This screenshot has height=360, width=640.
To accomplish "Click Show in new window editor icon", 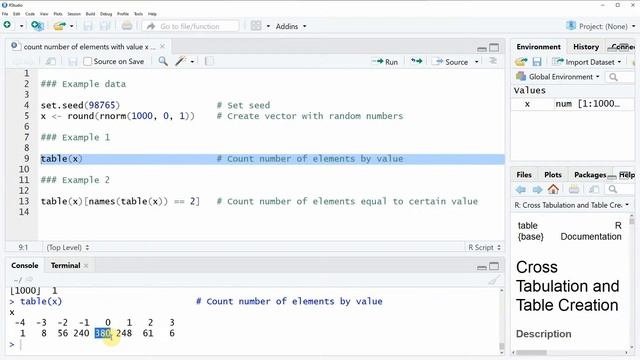I will click(51, 61).
